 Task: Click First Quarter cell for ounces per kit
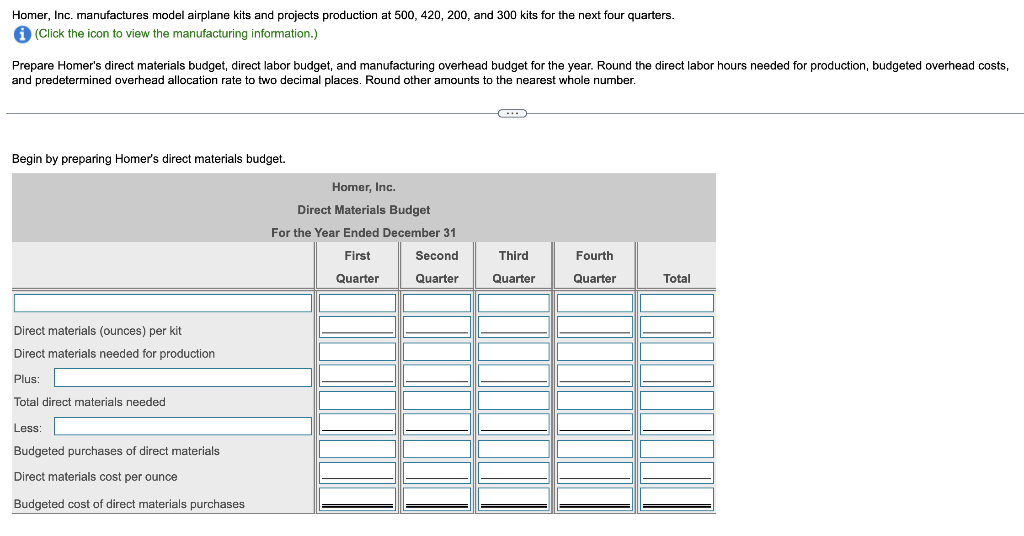click(357, 327)
